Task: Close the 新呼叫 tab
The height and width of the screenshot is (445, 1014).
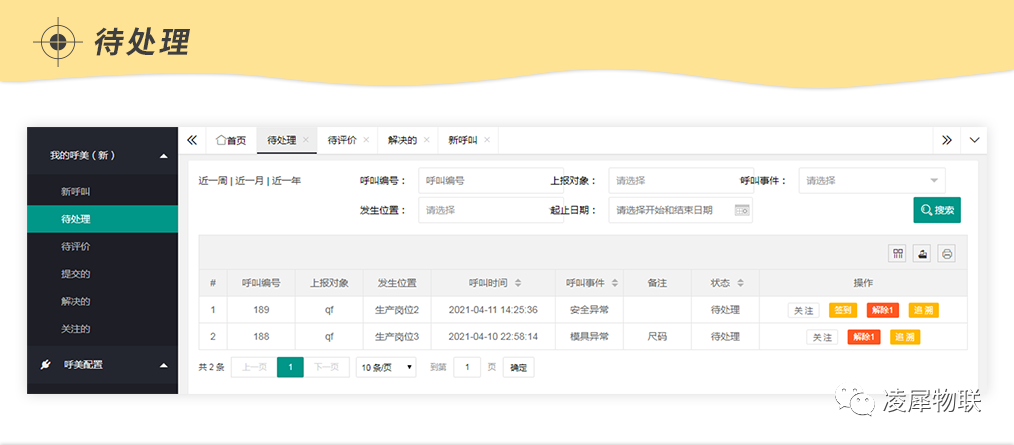Action: tap(487, 140)
